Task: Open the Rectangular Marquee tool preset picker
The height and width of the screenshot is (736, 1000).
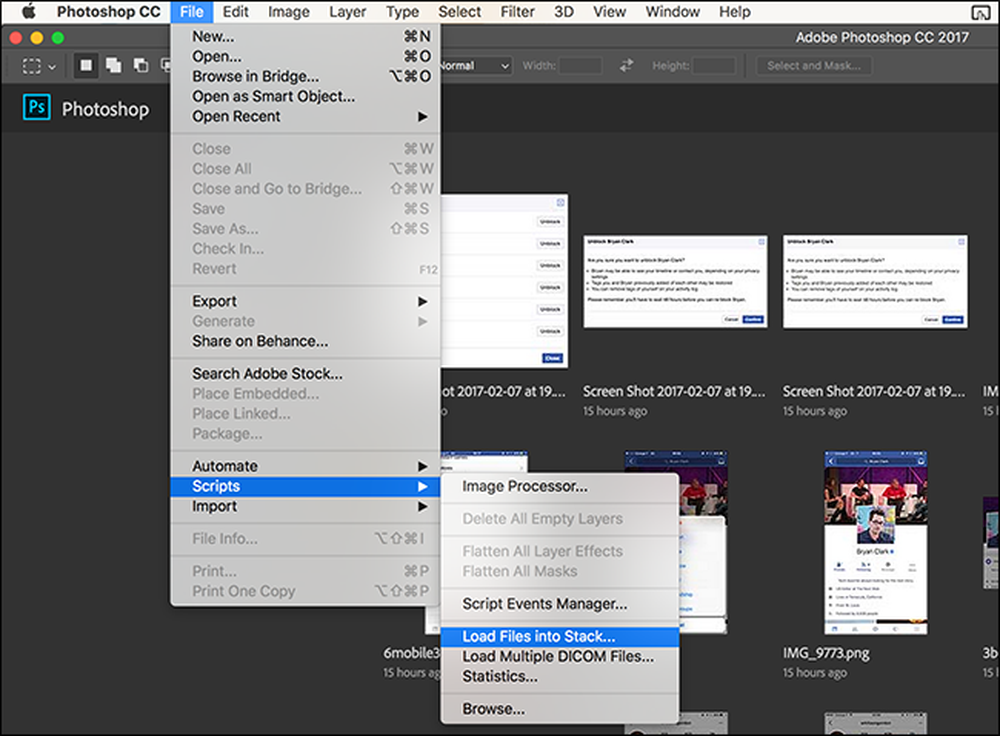Action: point(38,66)
